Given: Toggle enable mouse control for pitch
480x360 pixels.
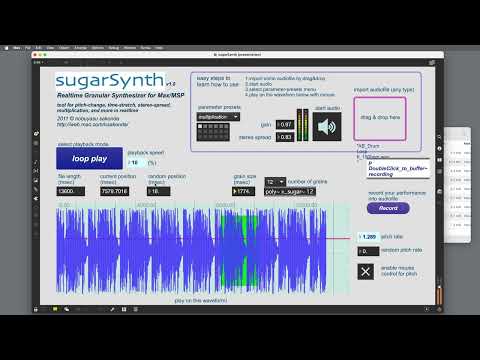Looking at the screenshot, I should pos(365,271).
